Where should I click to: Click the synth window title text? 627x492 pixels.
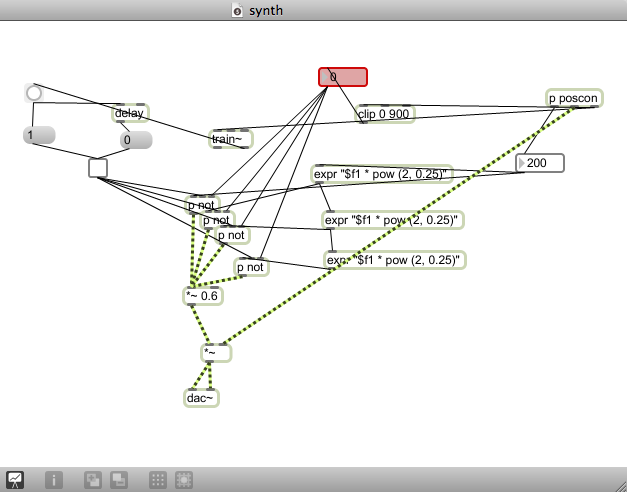pyautogui.click(x=266, y=10)
